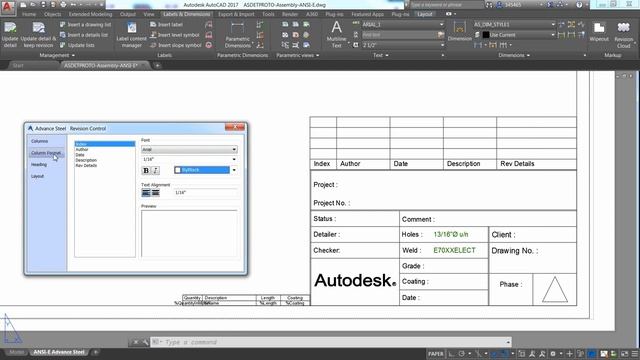Click Insert level symbol tool
The image size is (640, 360).
tap(175, 35)
